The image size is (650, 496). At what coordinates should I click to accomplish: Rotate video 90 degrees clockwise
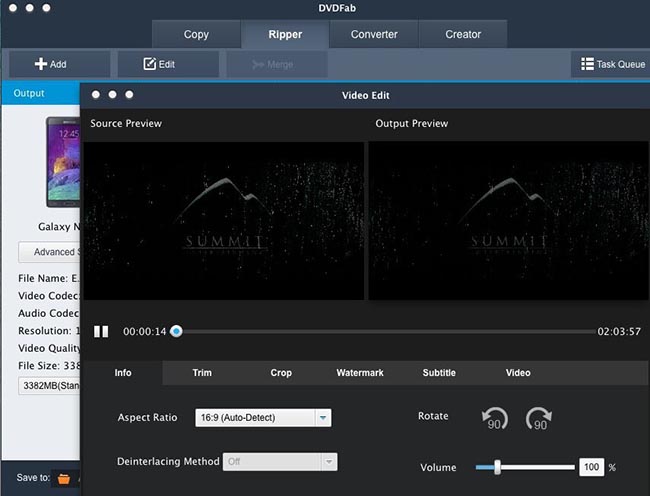coord(538,418)
